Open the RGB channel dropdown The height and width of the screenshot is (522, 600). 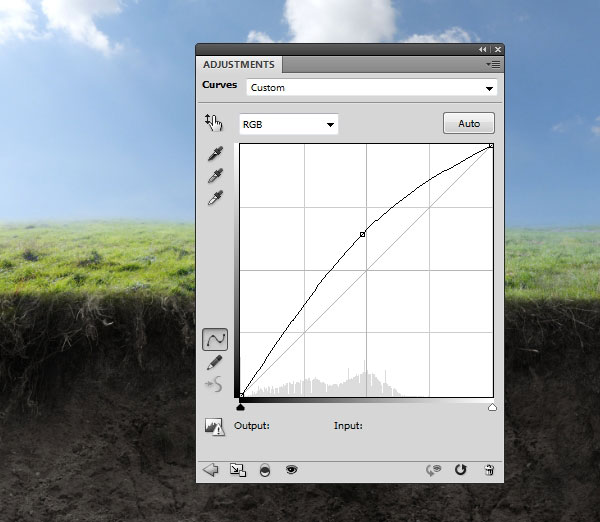coord(289,124)
